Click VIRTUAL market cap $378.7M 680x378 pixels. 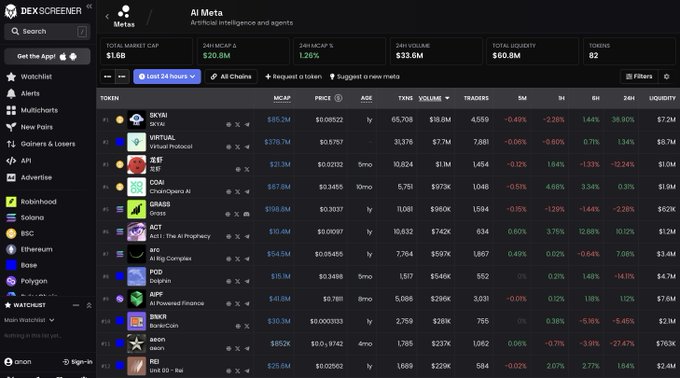point(278,142)
